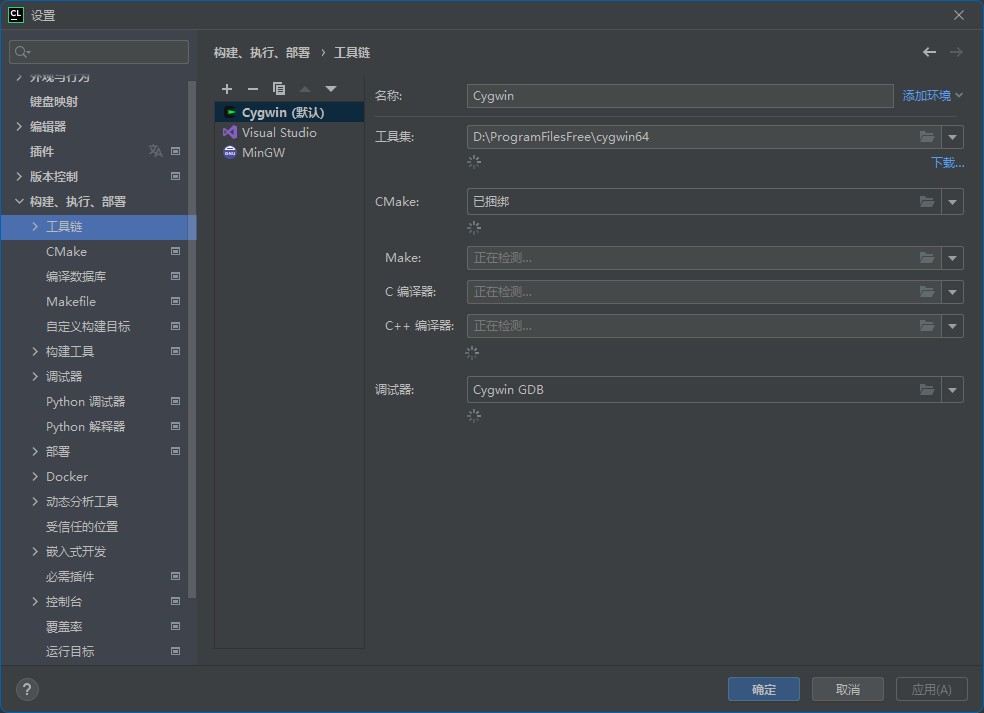Click the translate icon beside 插件
The height and width of the screenshot is (713, 984).
(x=155, y=151)
